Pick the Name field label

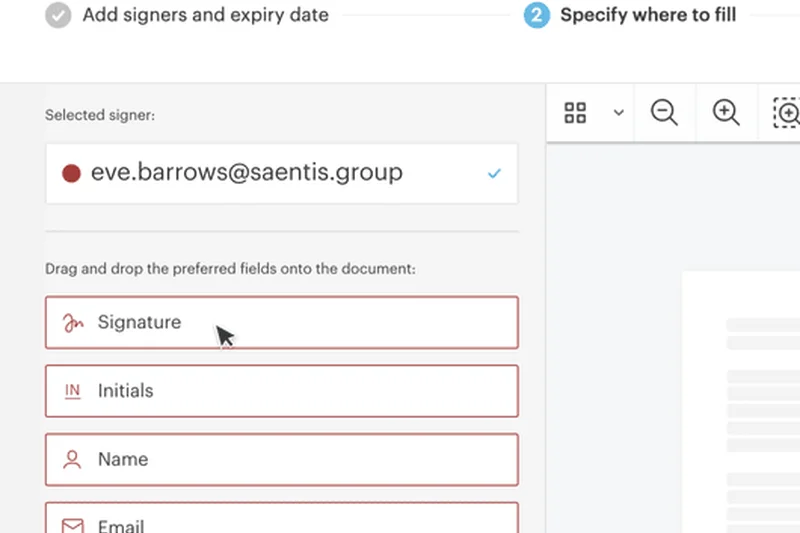click(122, 460)
